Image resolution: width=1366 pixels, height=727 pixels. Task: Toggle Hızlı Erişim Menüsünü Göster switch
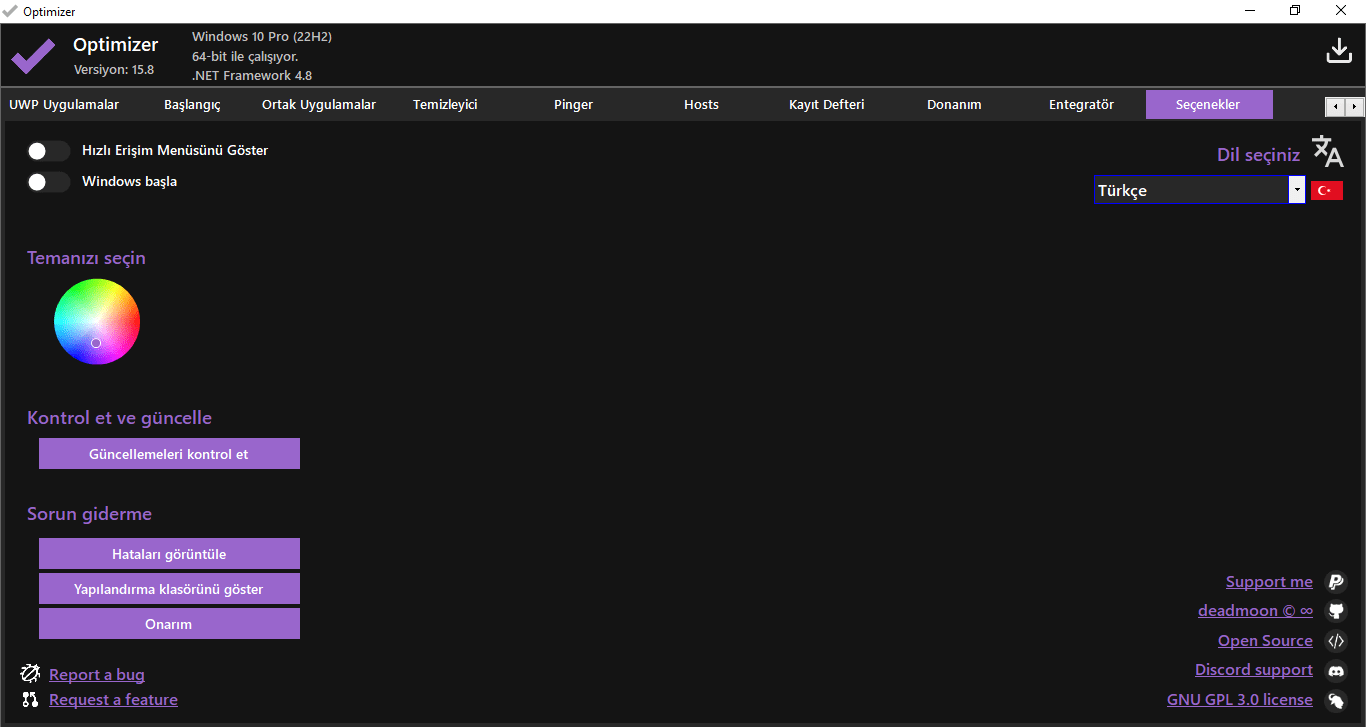pyautogui.click(x=48, y=151)
